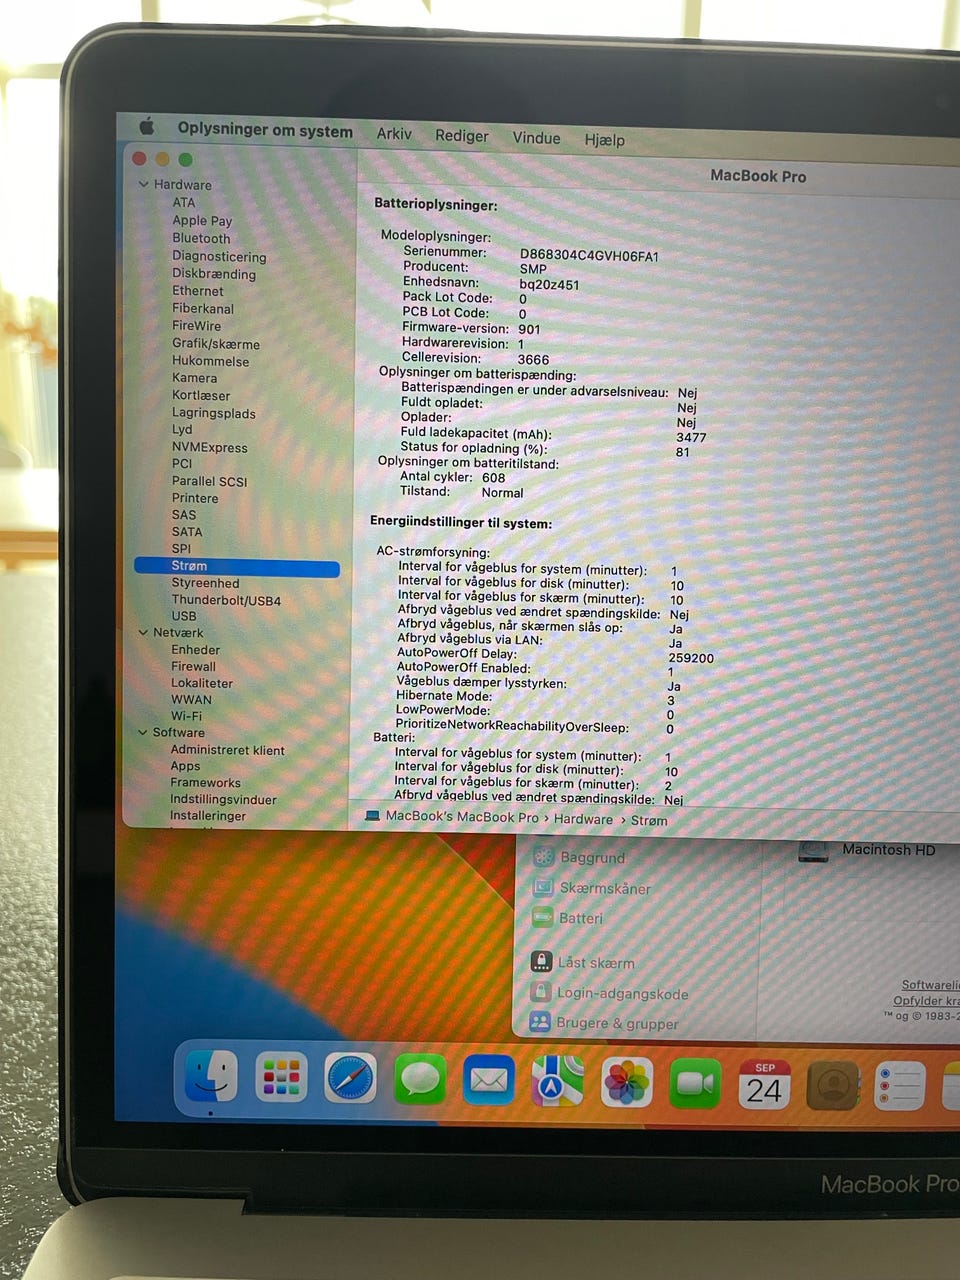Launch Maps from the Dock
Image resolution: width=960 pixels, height=1280 pixels.
557,1082
